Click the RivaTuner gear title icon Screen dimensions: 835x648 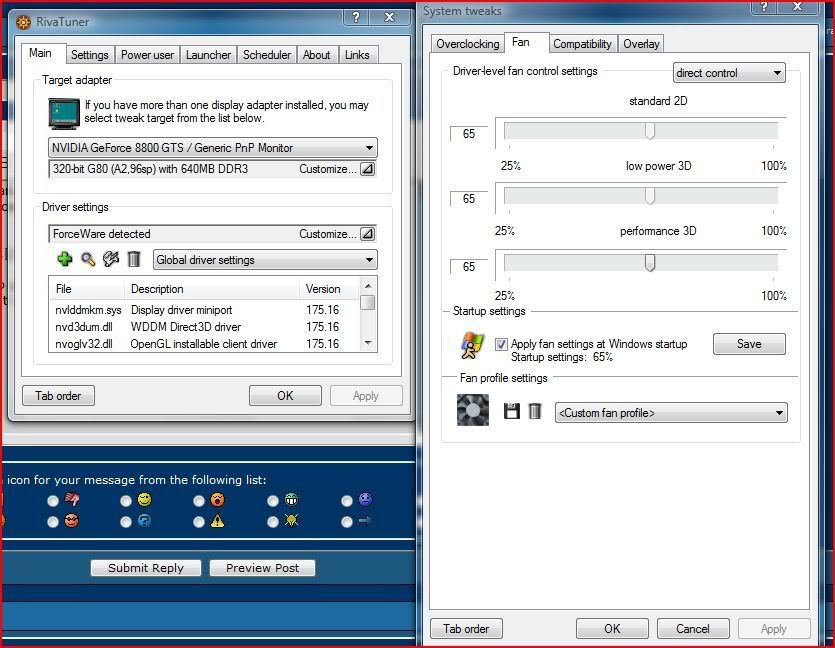[23, 22]
